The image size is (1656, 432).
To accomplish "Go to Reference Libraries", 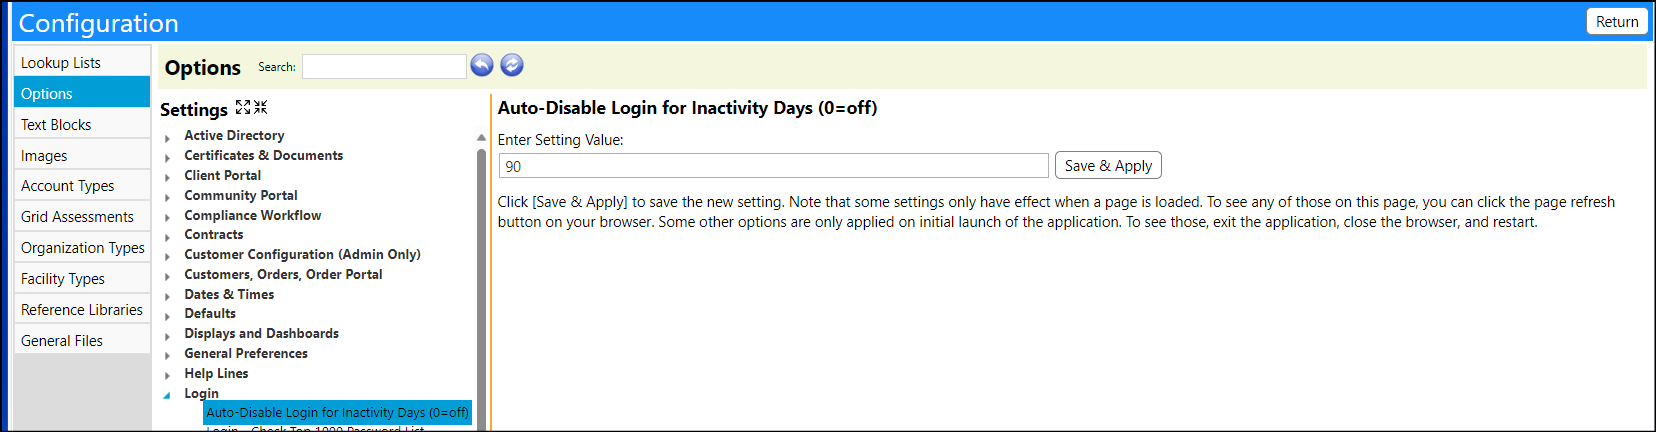I will pyautogui.click(x=82, y=309).
